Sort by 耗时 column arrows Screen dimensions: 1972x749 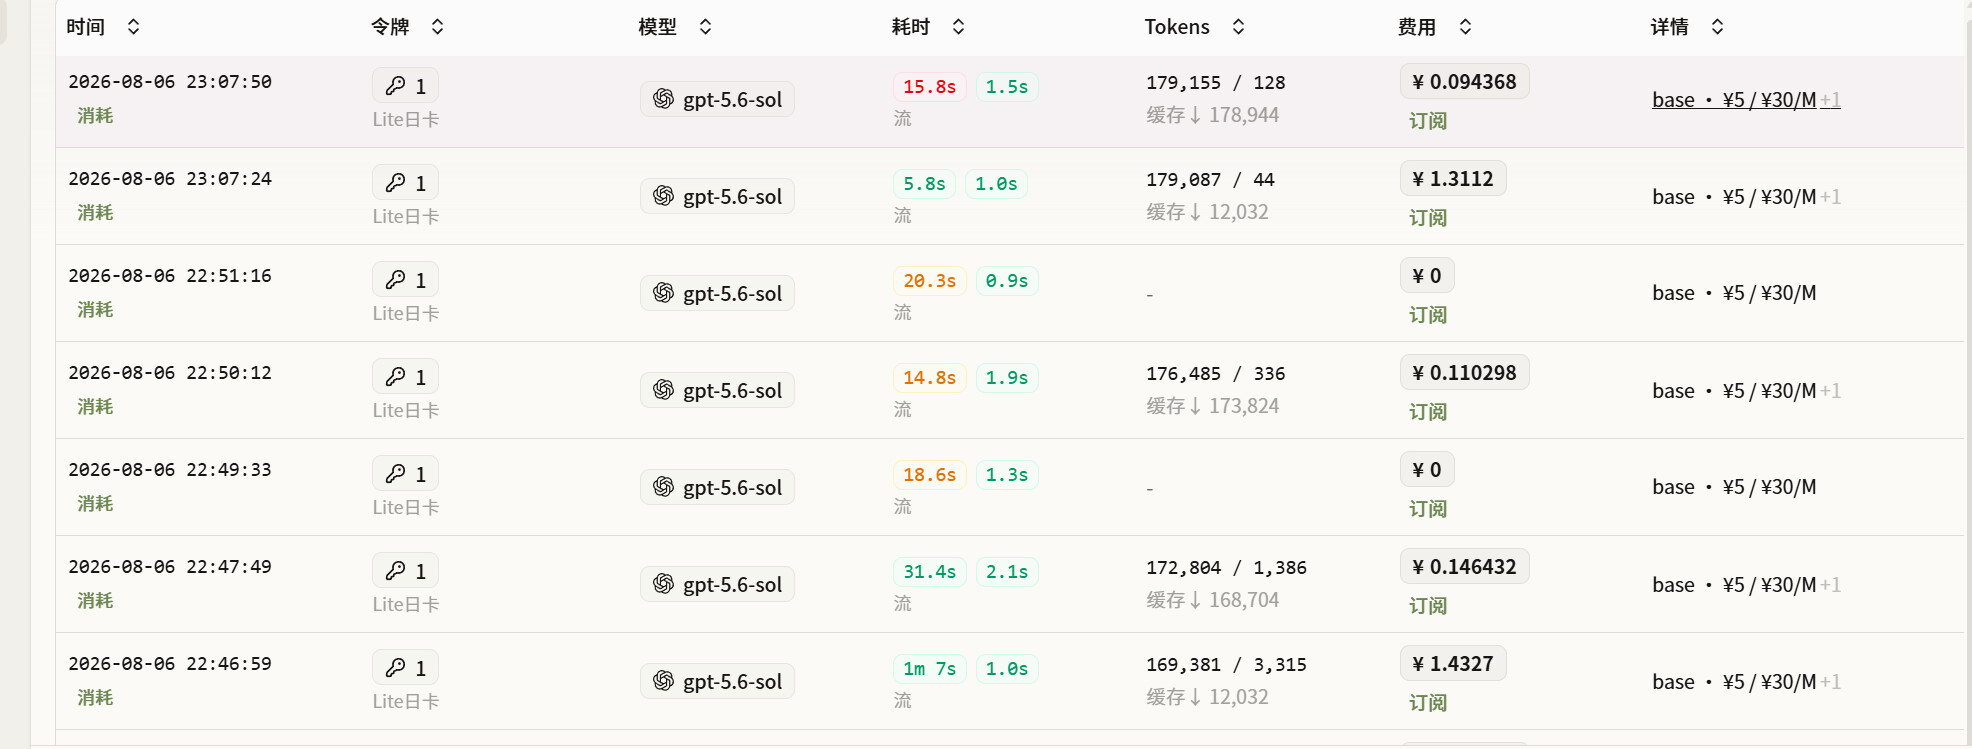pos(958,27)
